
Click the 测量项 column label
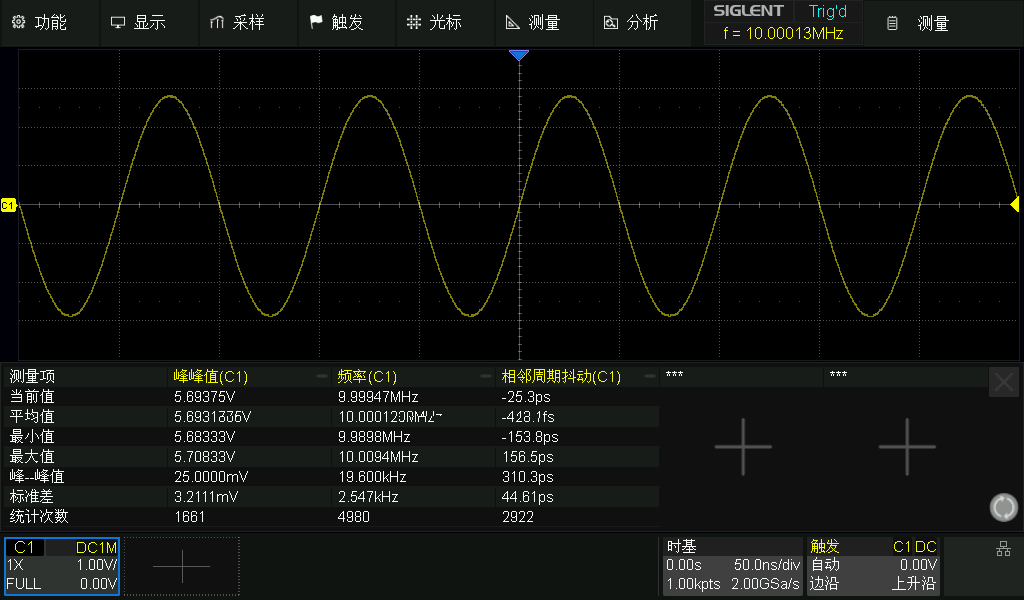coord(32,377)
